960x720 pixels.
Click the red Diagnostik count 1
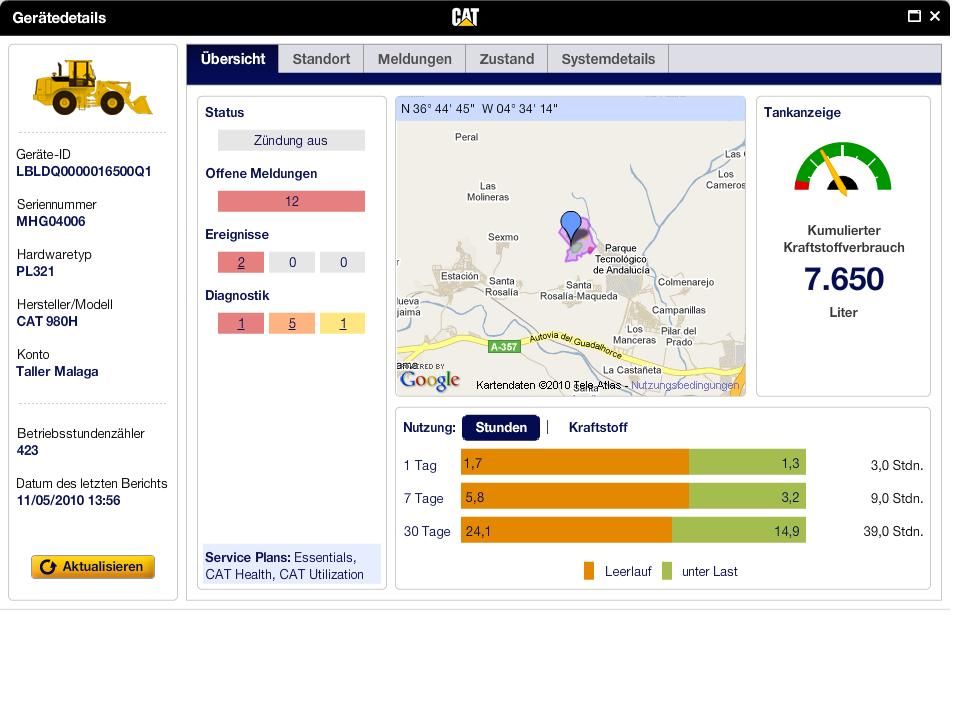pos(241,323)
